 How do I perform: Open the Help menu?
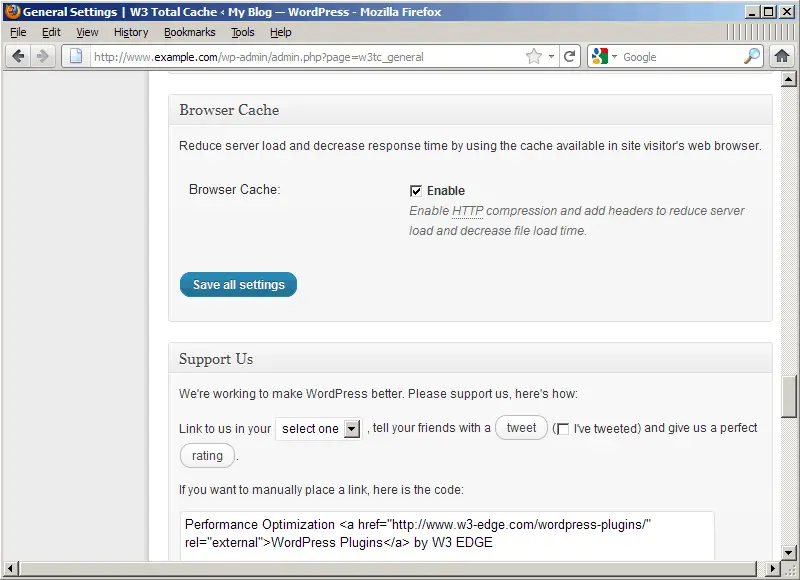281,32
